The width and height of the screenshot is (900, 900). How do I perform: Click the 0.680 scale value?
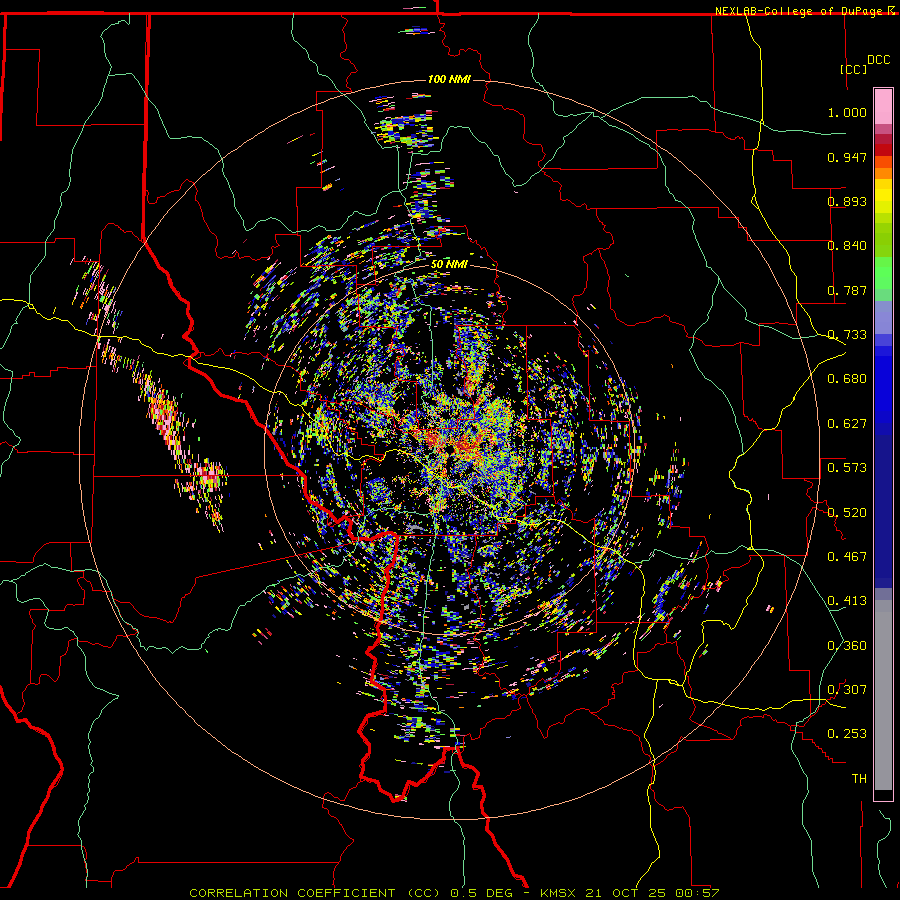pos(847,379)
